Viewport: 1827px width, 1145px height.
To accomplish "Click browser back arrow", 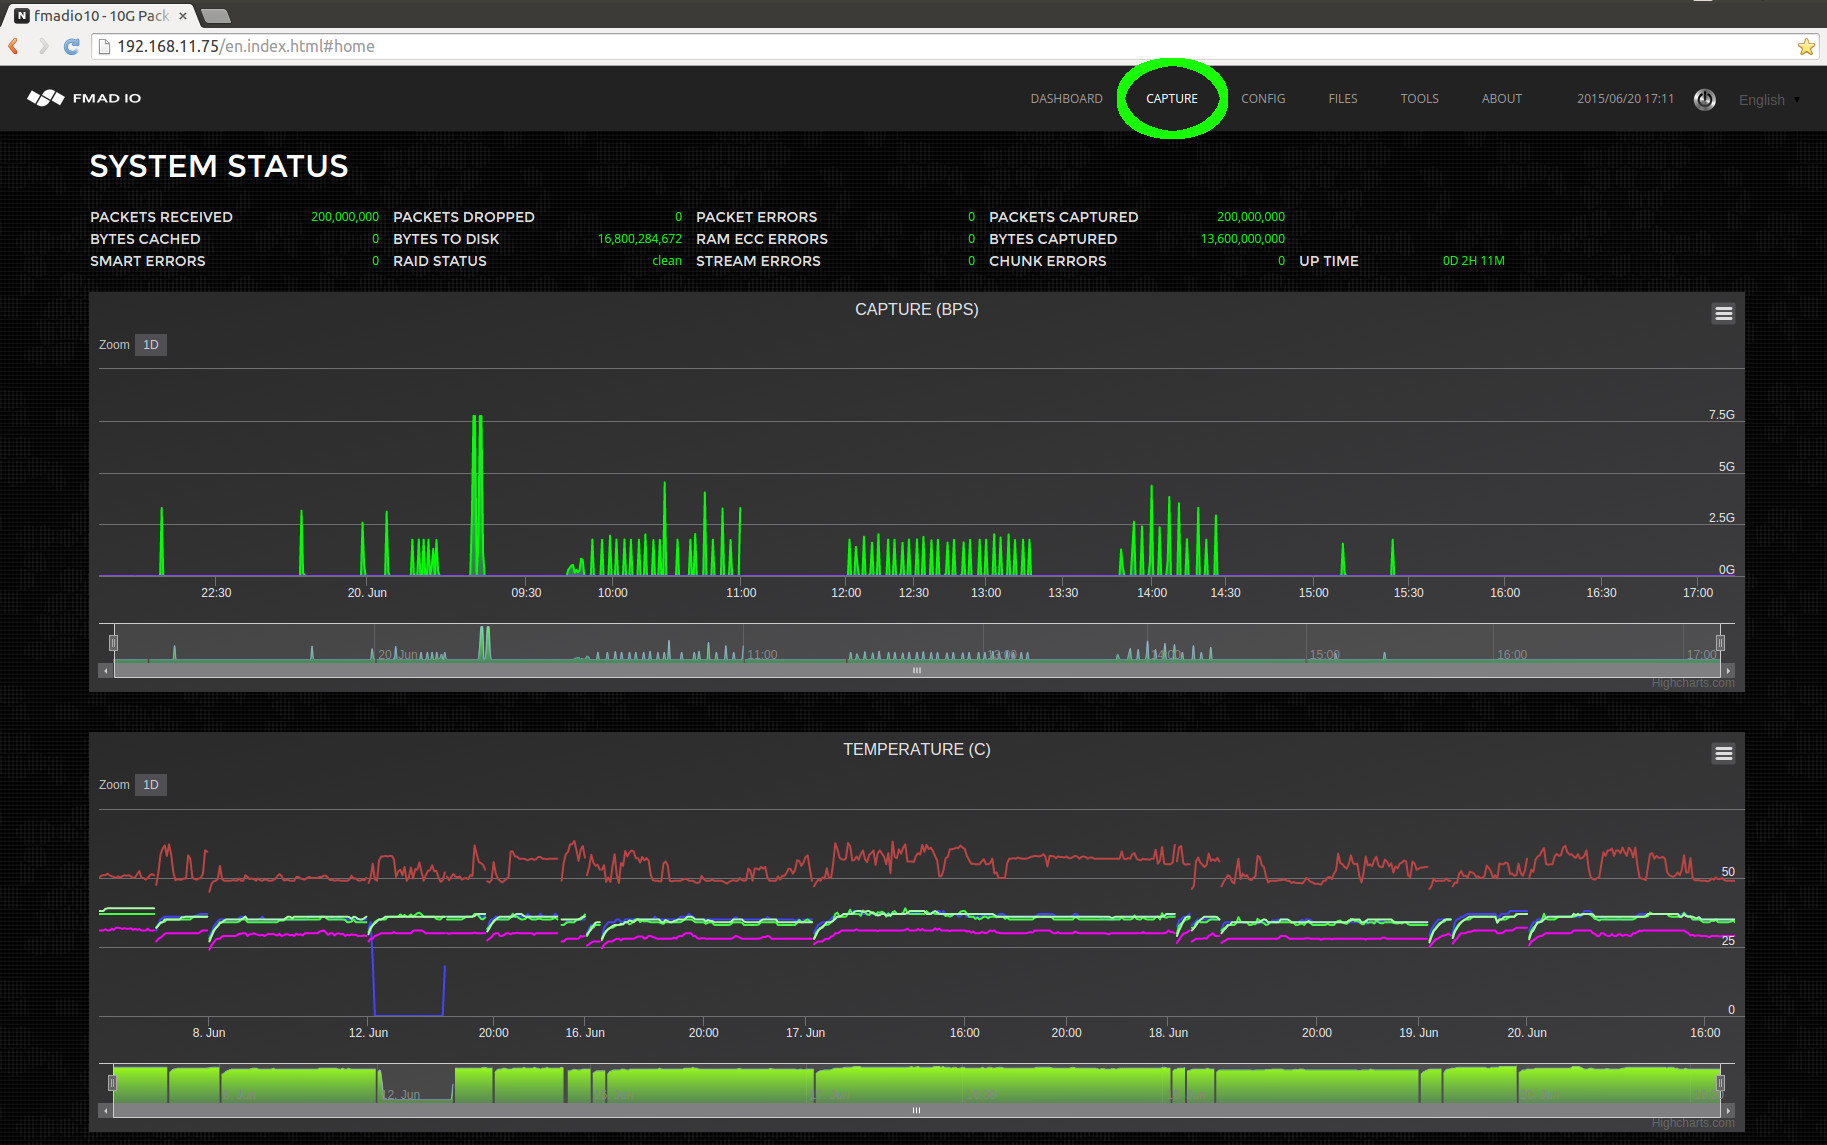I will coord(14,46).
